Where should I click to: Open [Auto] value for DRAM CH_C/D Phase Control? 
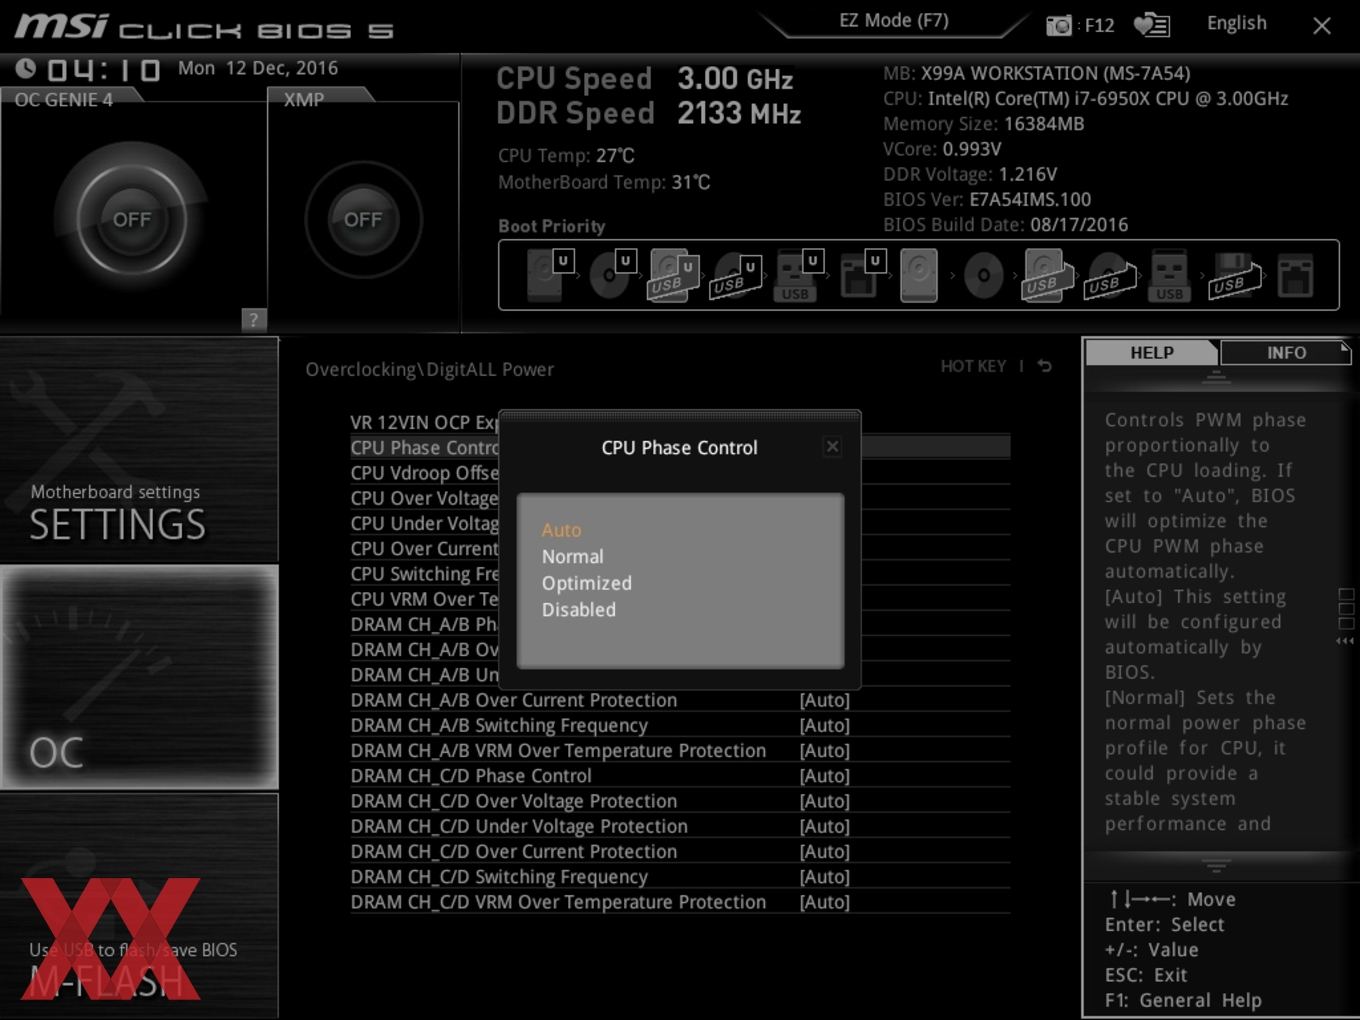(824, 776)
